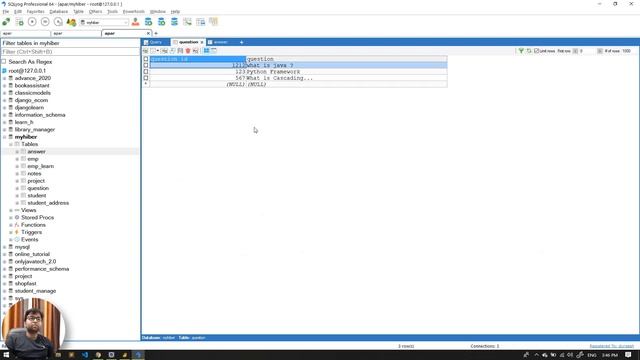The image size is (640, 360).
Task: Select the root@127.0.0.1 connection node
Action: point(27,71)
